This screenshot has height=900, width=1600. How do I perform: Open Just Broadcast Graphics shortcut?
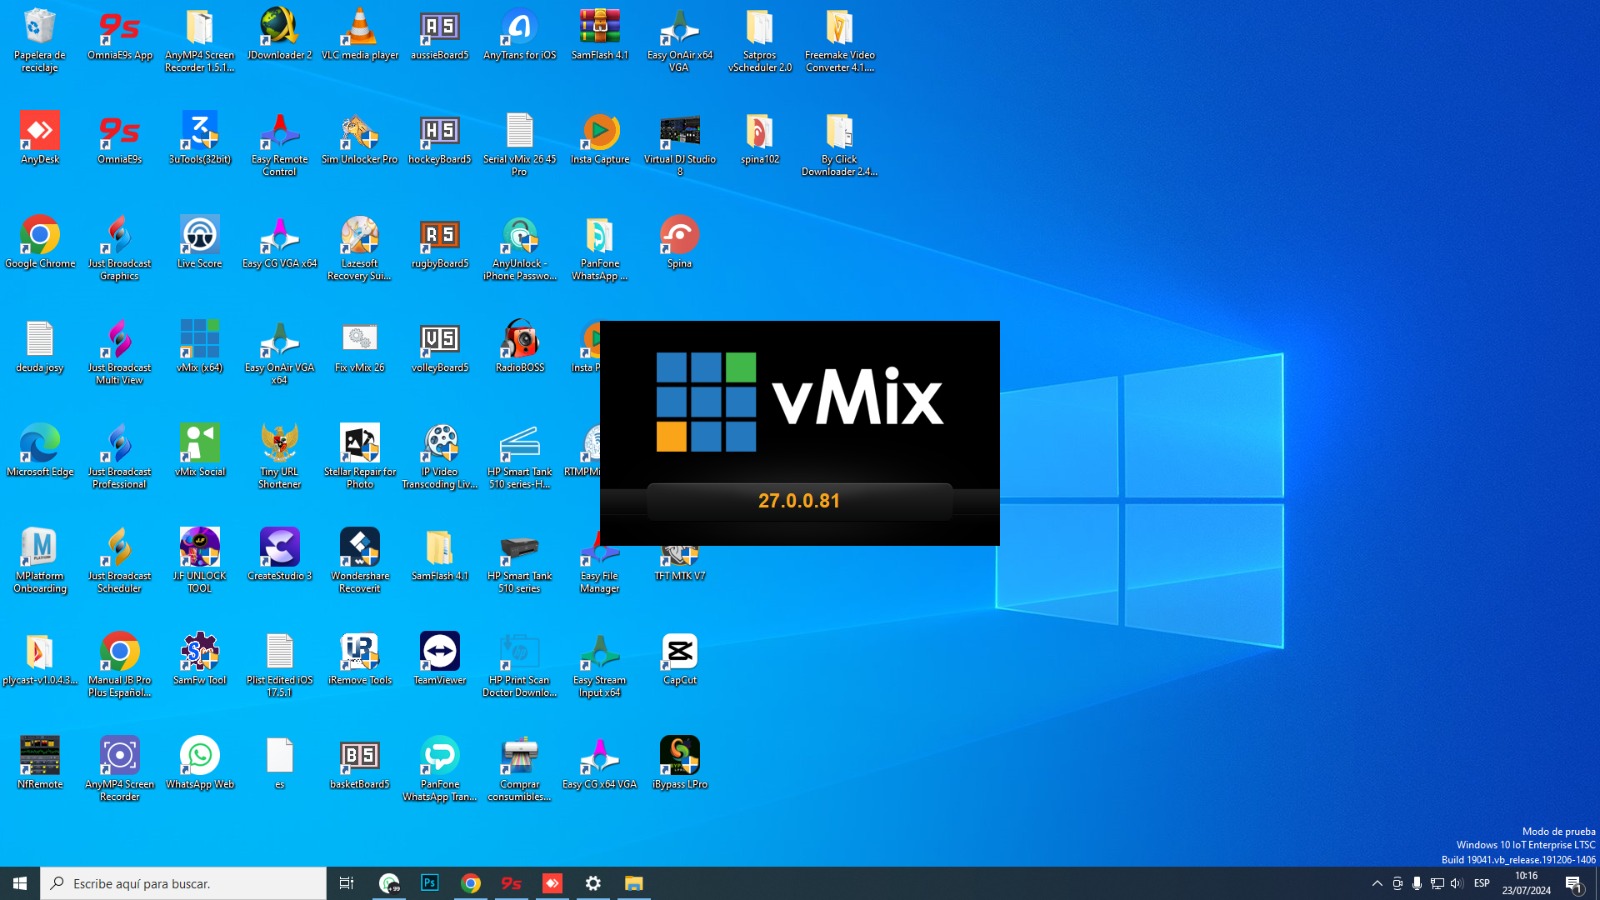pos(120,248)
